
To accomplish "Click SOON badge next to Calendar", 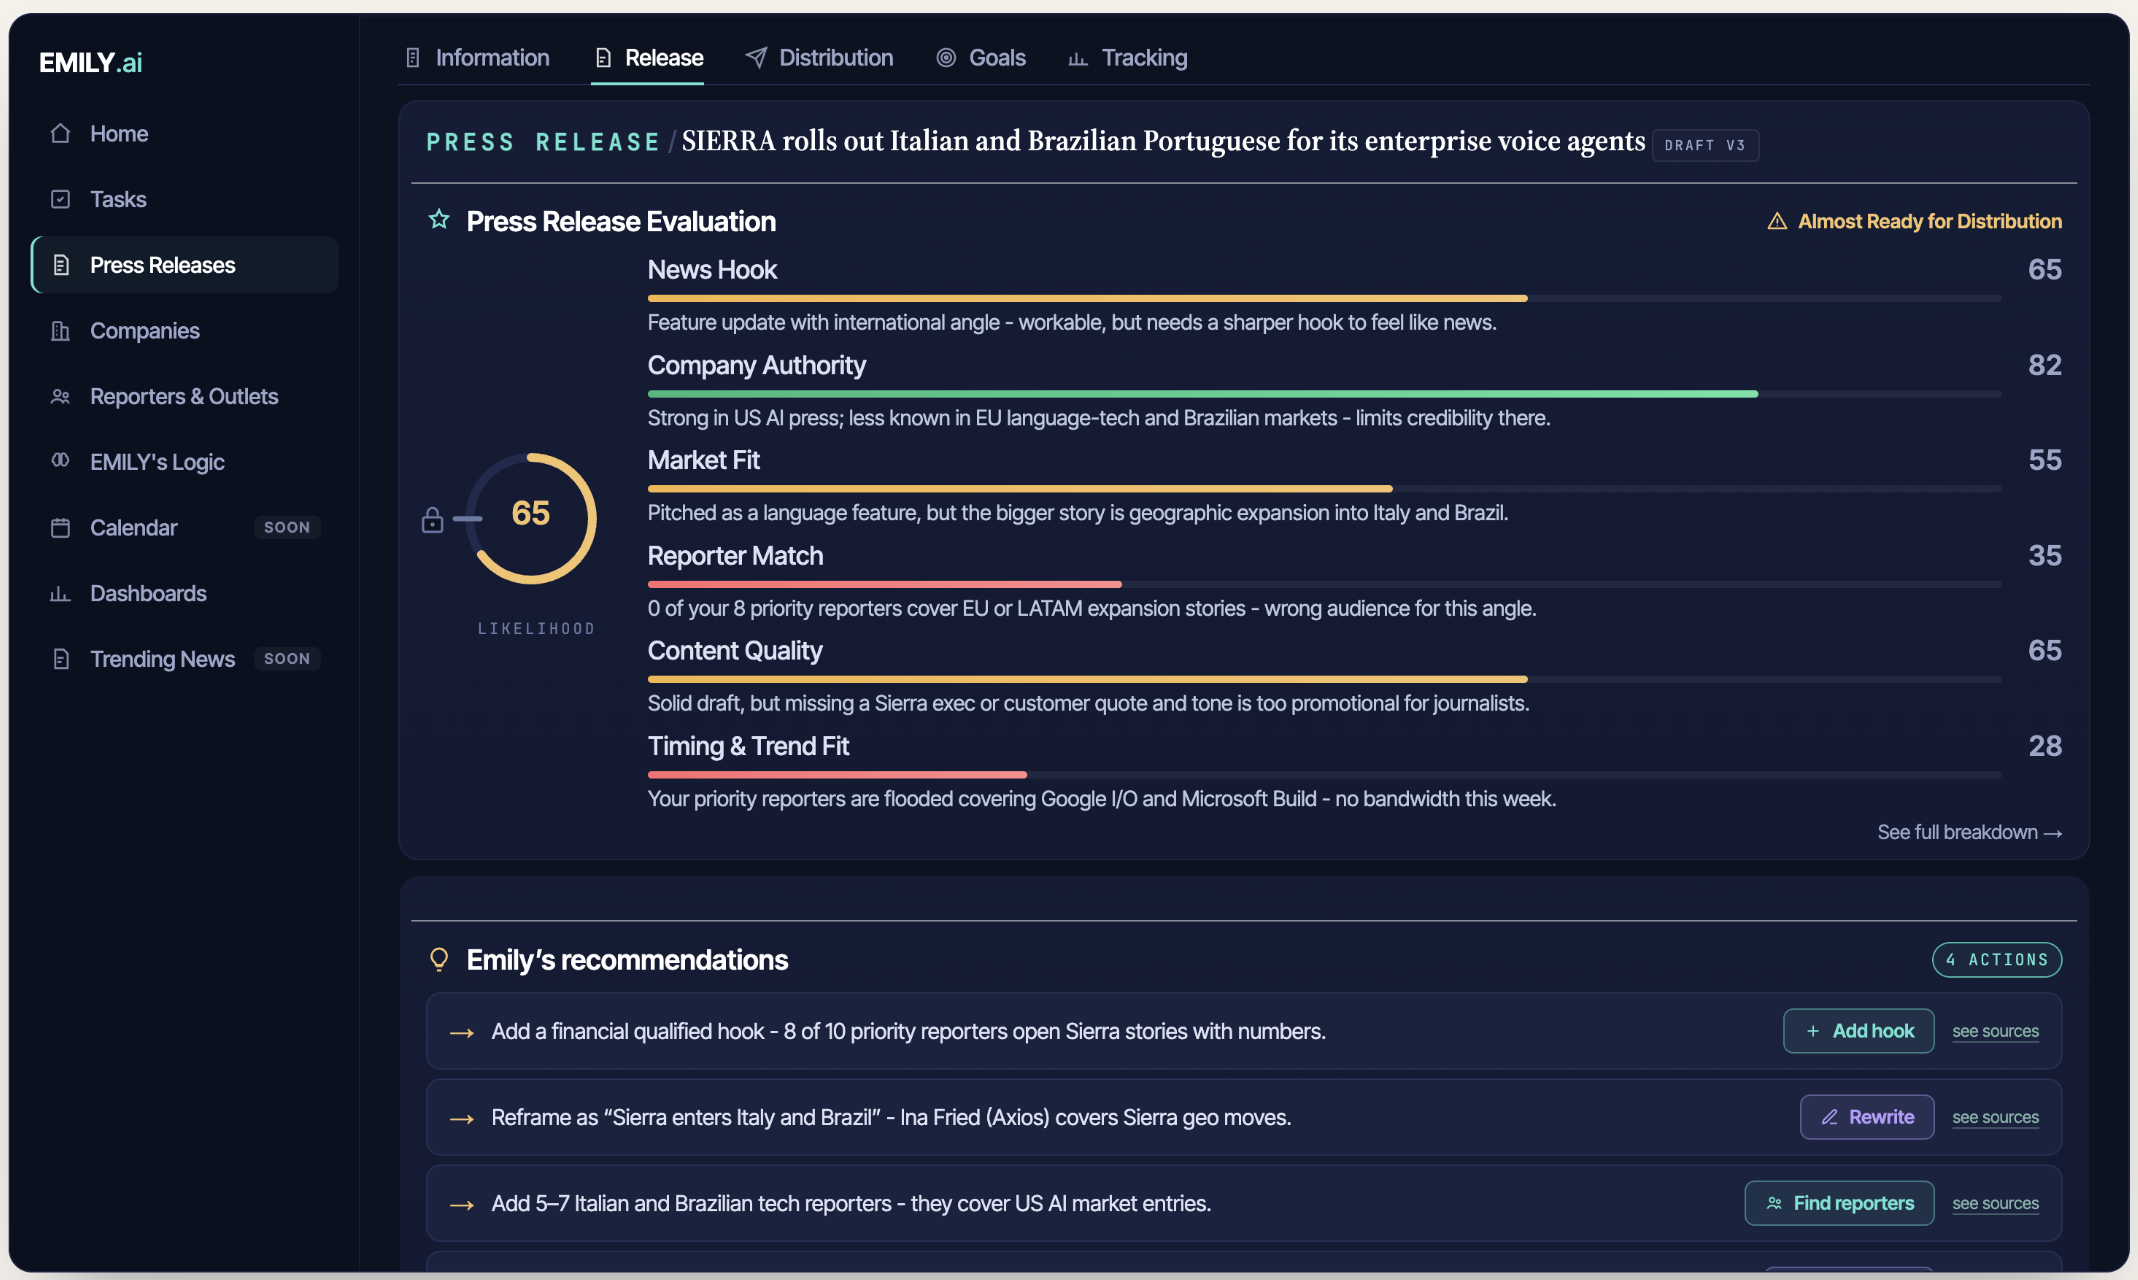I will (287, 527).
